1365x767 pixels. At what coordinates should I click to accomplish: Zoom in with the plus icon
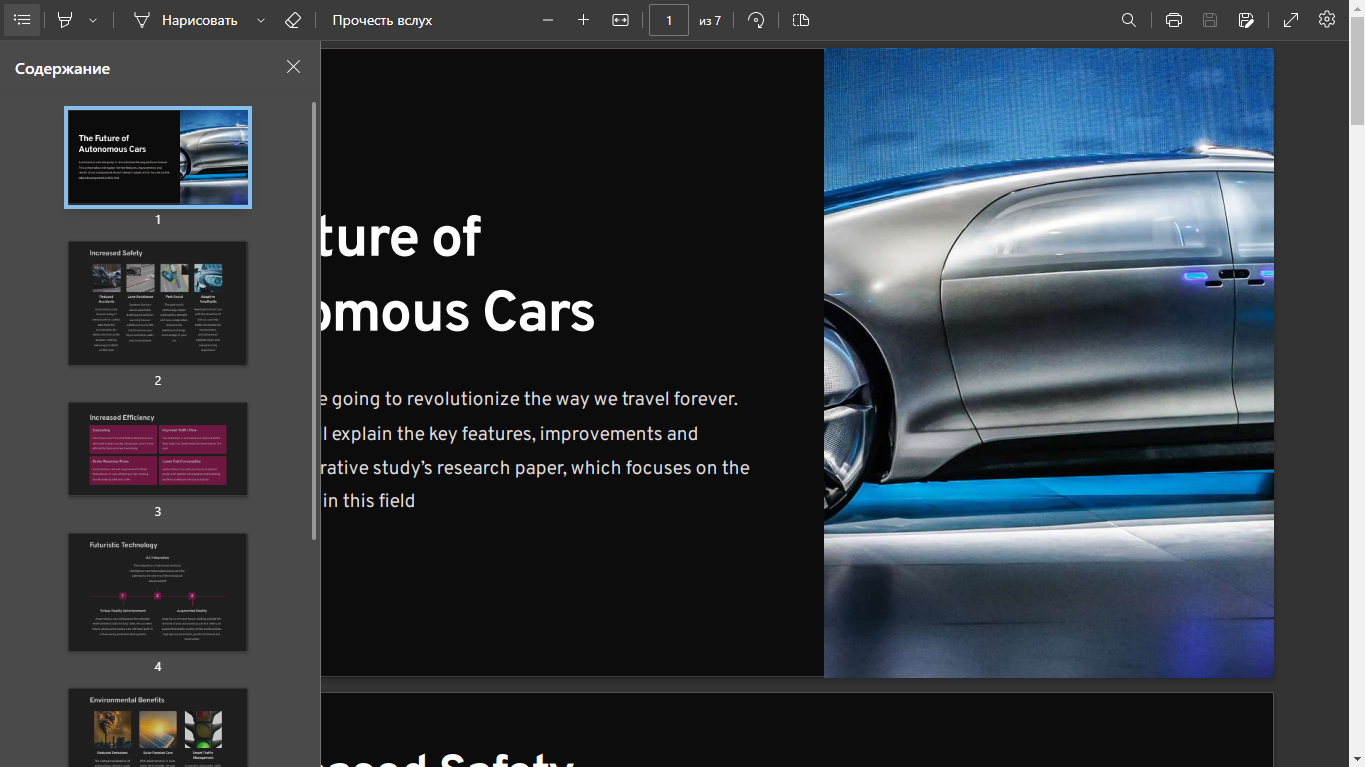(584, 20)
